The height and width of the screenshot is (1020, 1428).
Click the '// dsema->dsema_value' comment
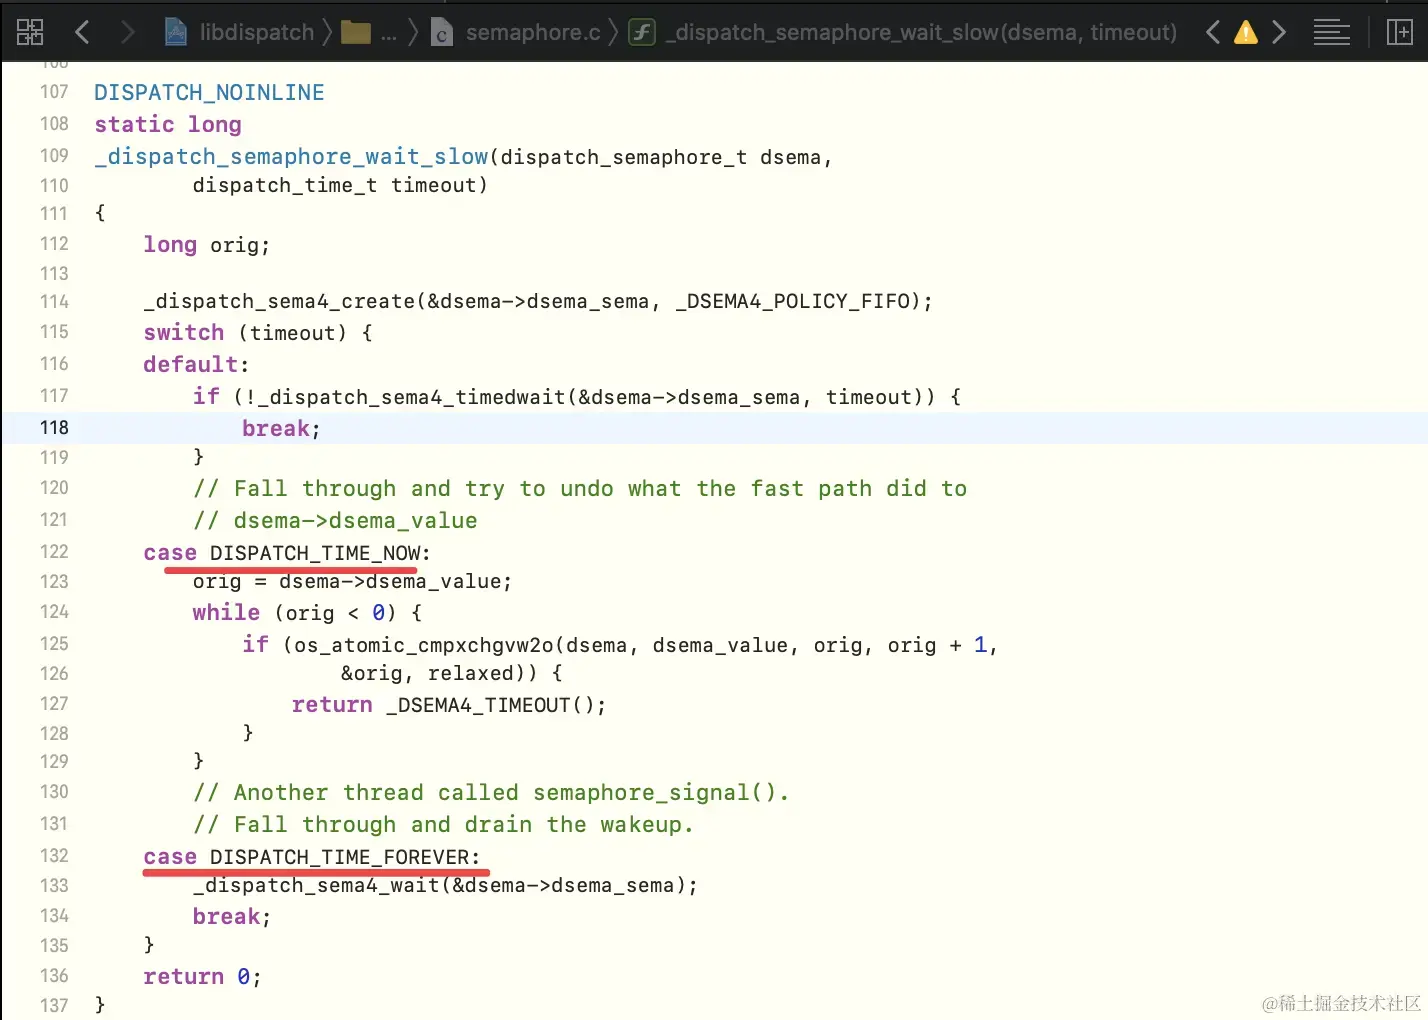[335, 521]
